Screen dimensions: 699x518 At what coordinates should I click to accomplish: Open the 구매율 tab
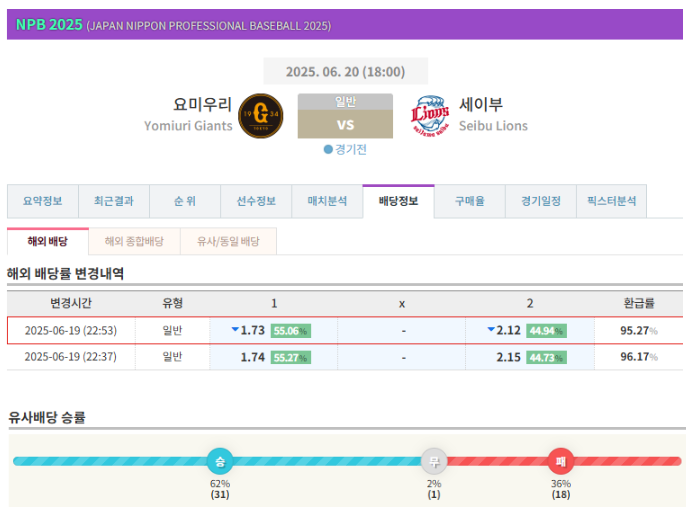pos(469,201)
